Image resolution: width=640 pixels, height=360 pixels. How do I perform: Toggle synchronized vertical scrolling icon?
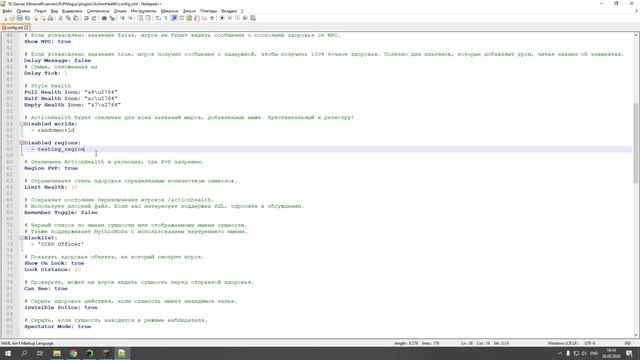tap(140, 18)
